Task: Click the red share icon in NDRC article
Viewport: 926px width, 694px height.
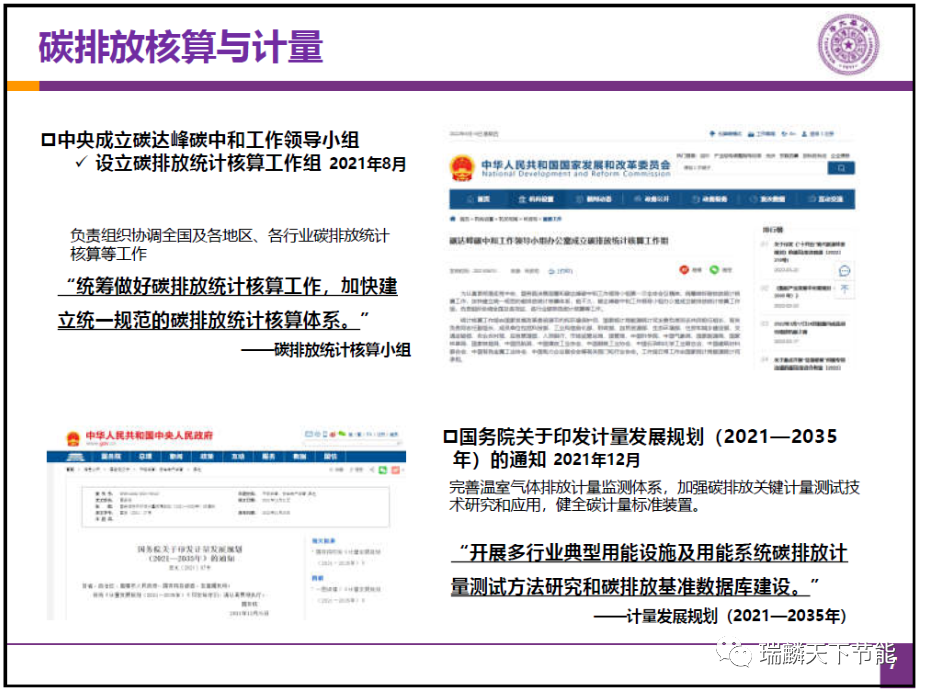Action: click(684, 270)
